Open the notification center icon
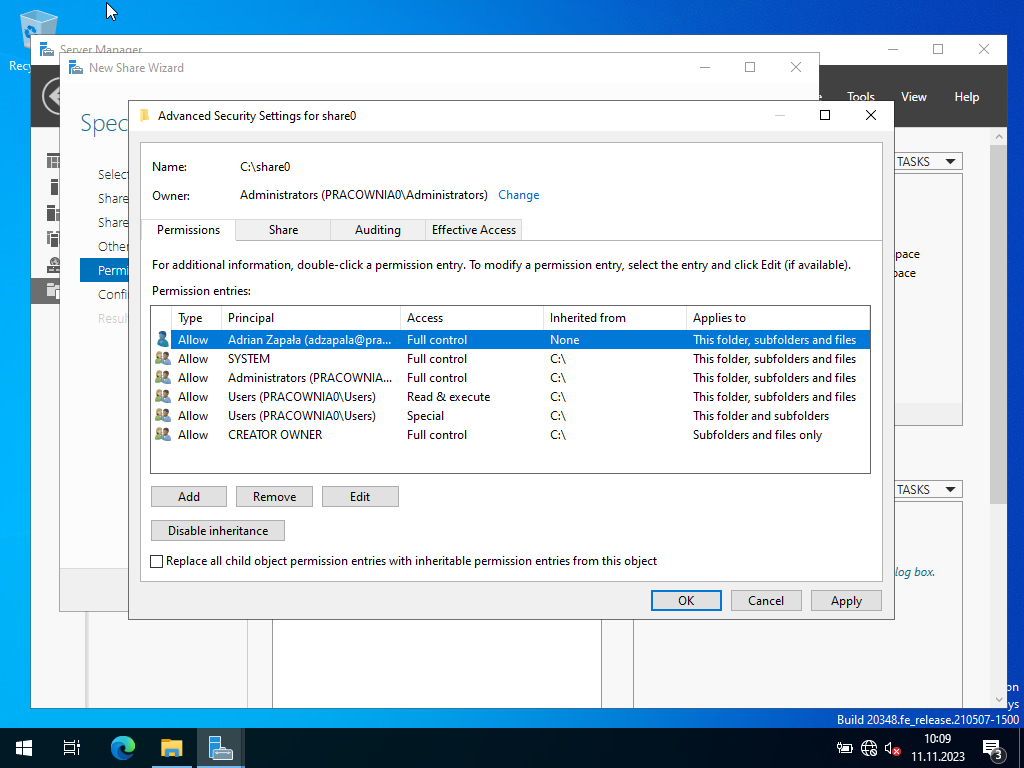The image size is (1024, 768). coord(993,748)
